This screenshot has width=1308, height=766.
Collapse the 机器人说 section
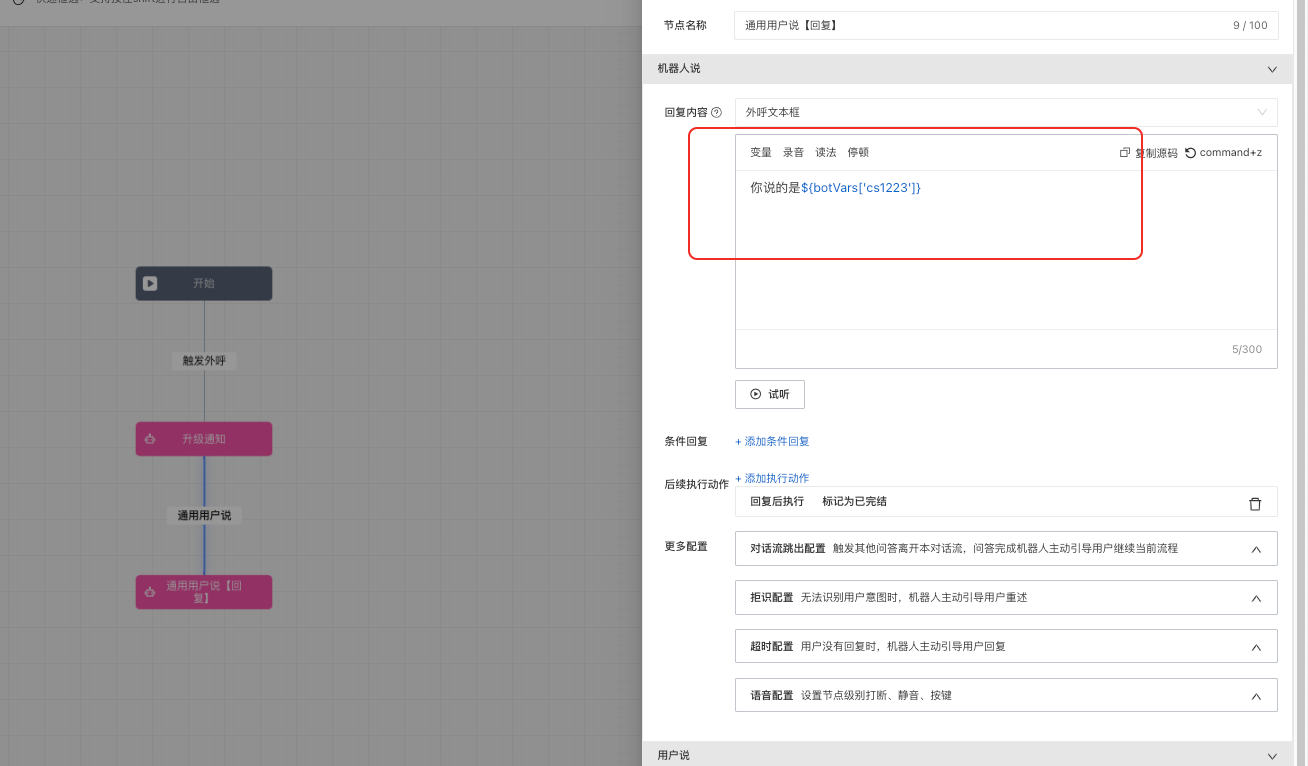coord(1272,69)
